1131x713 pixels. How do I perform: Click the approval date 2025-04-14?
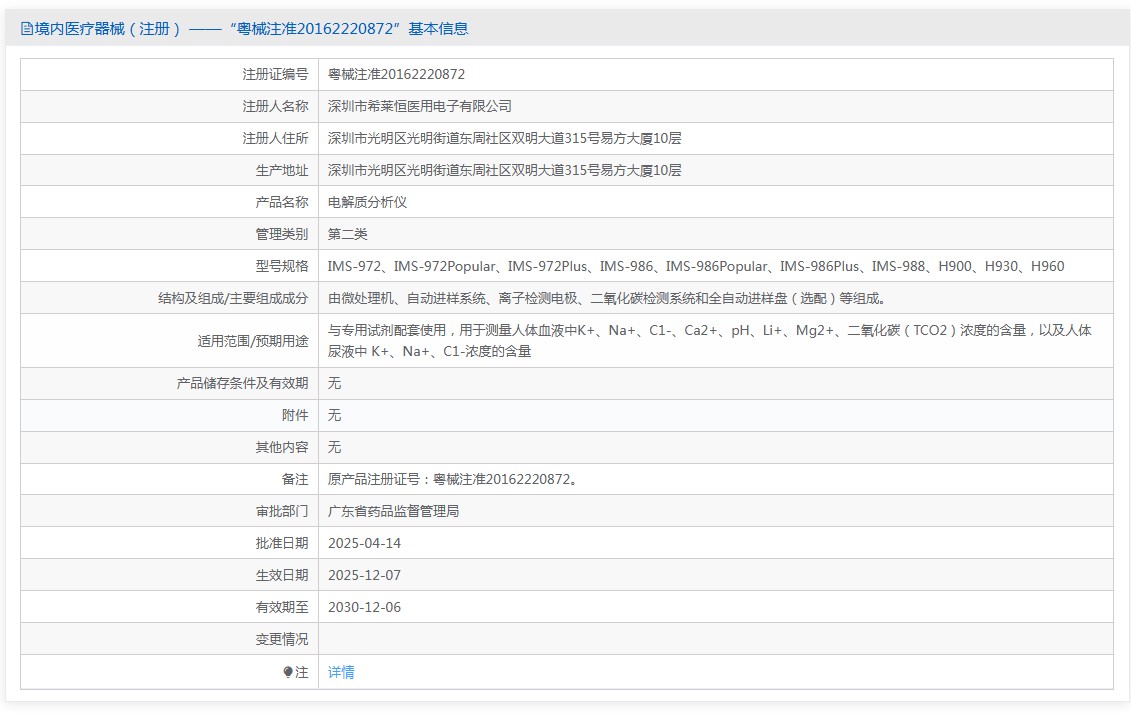pyautogui.click(x=364, y=543)
